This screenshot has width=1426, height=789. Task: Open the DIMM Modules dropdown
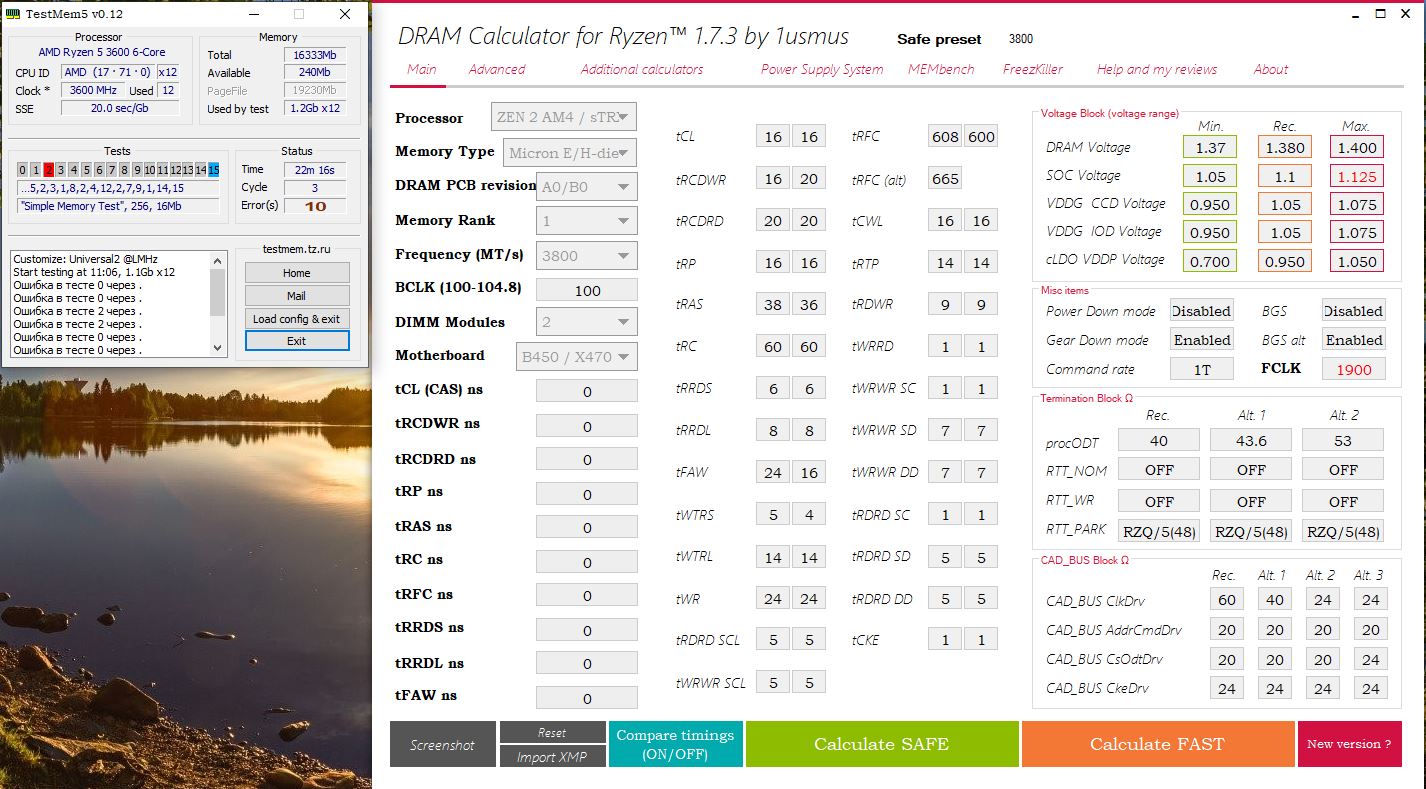click(587, 322)
